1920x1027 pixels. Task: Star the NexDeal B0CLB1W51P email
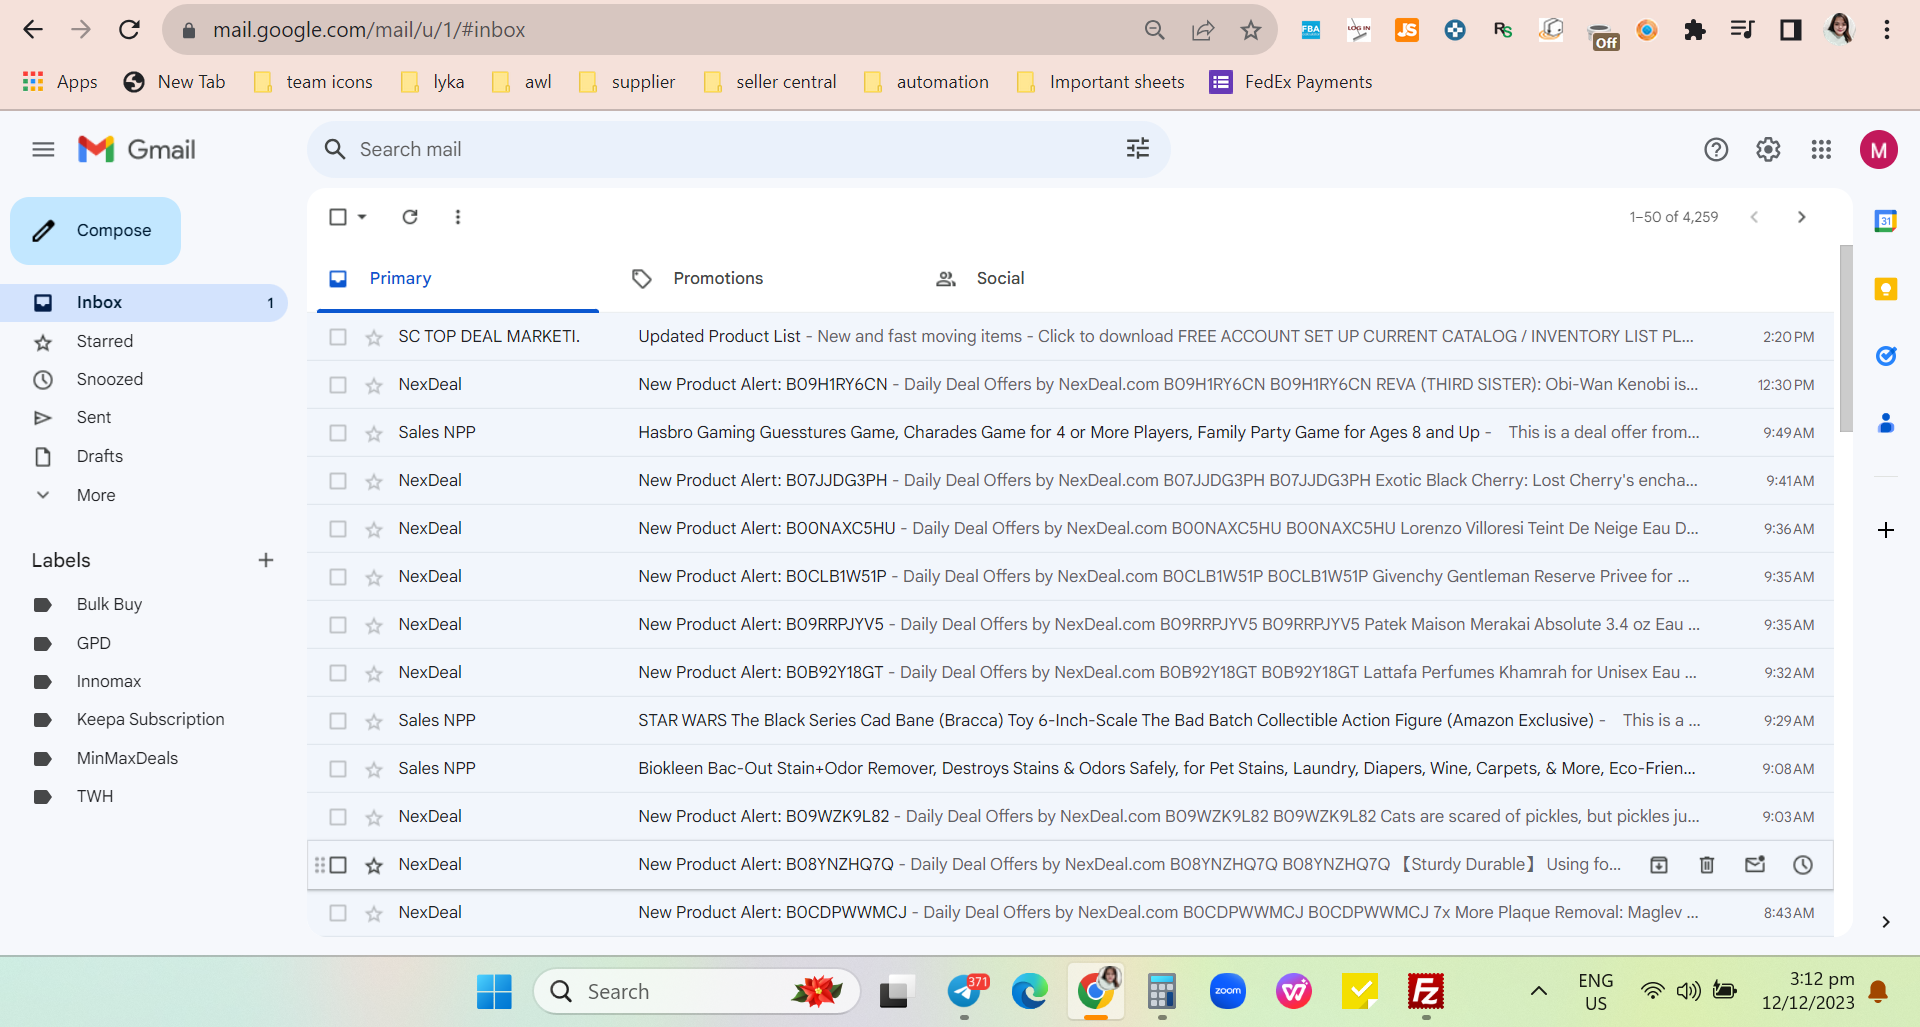(x=374, y=577)
